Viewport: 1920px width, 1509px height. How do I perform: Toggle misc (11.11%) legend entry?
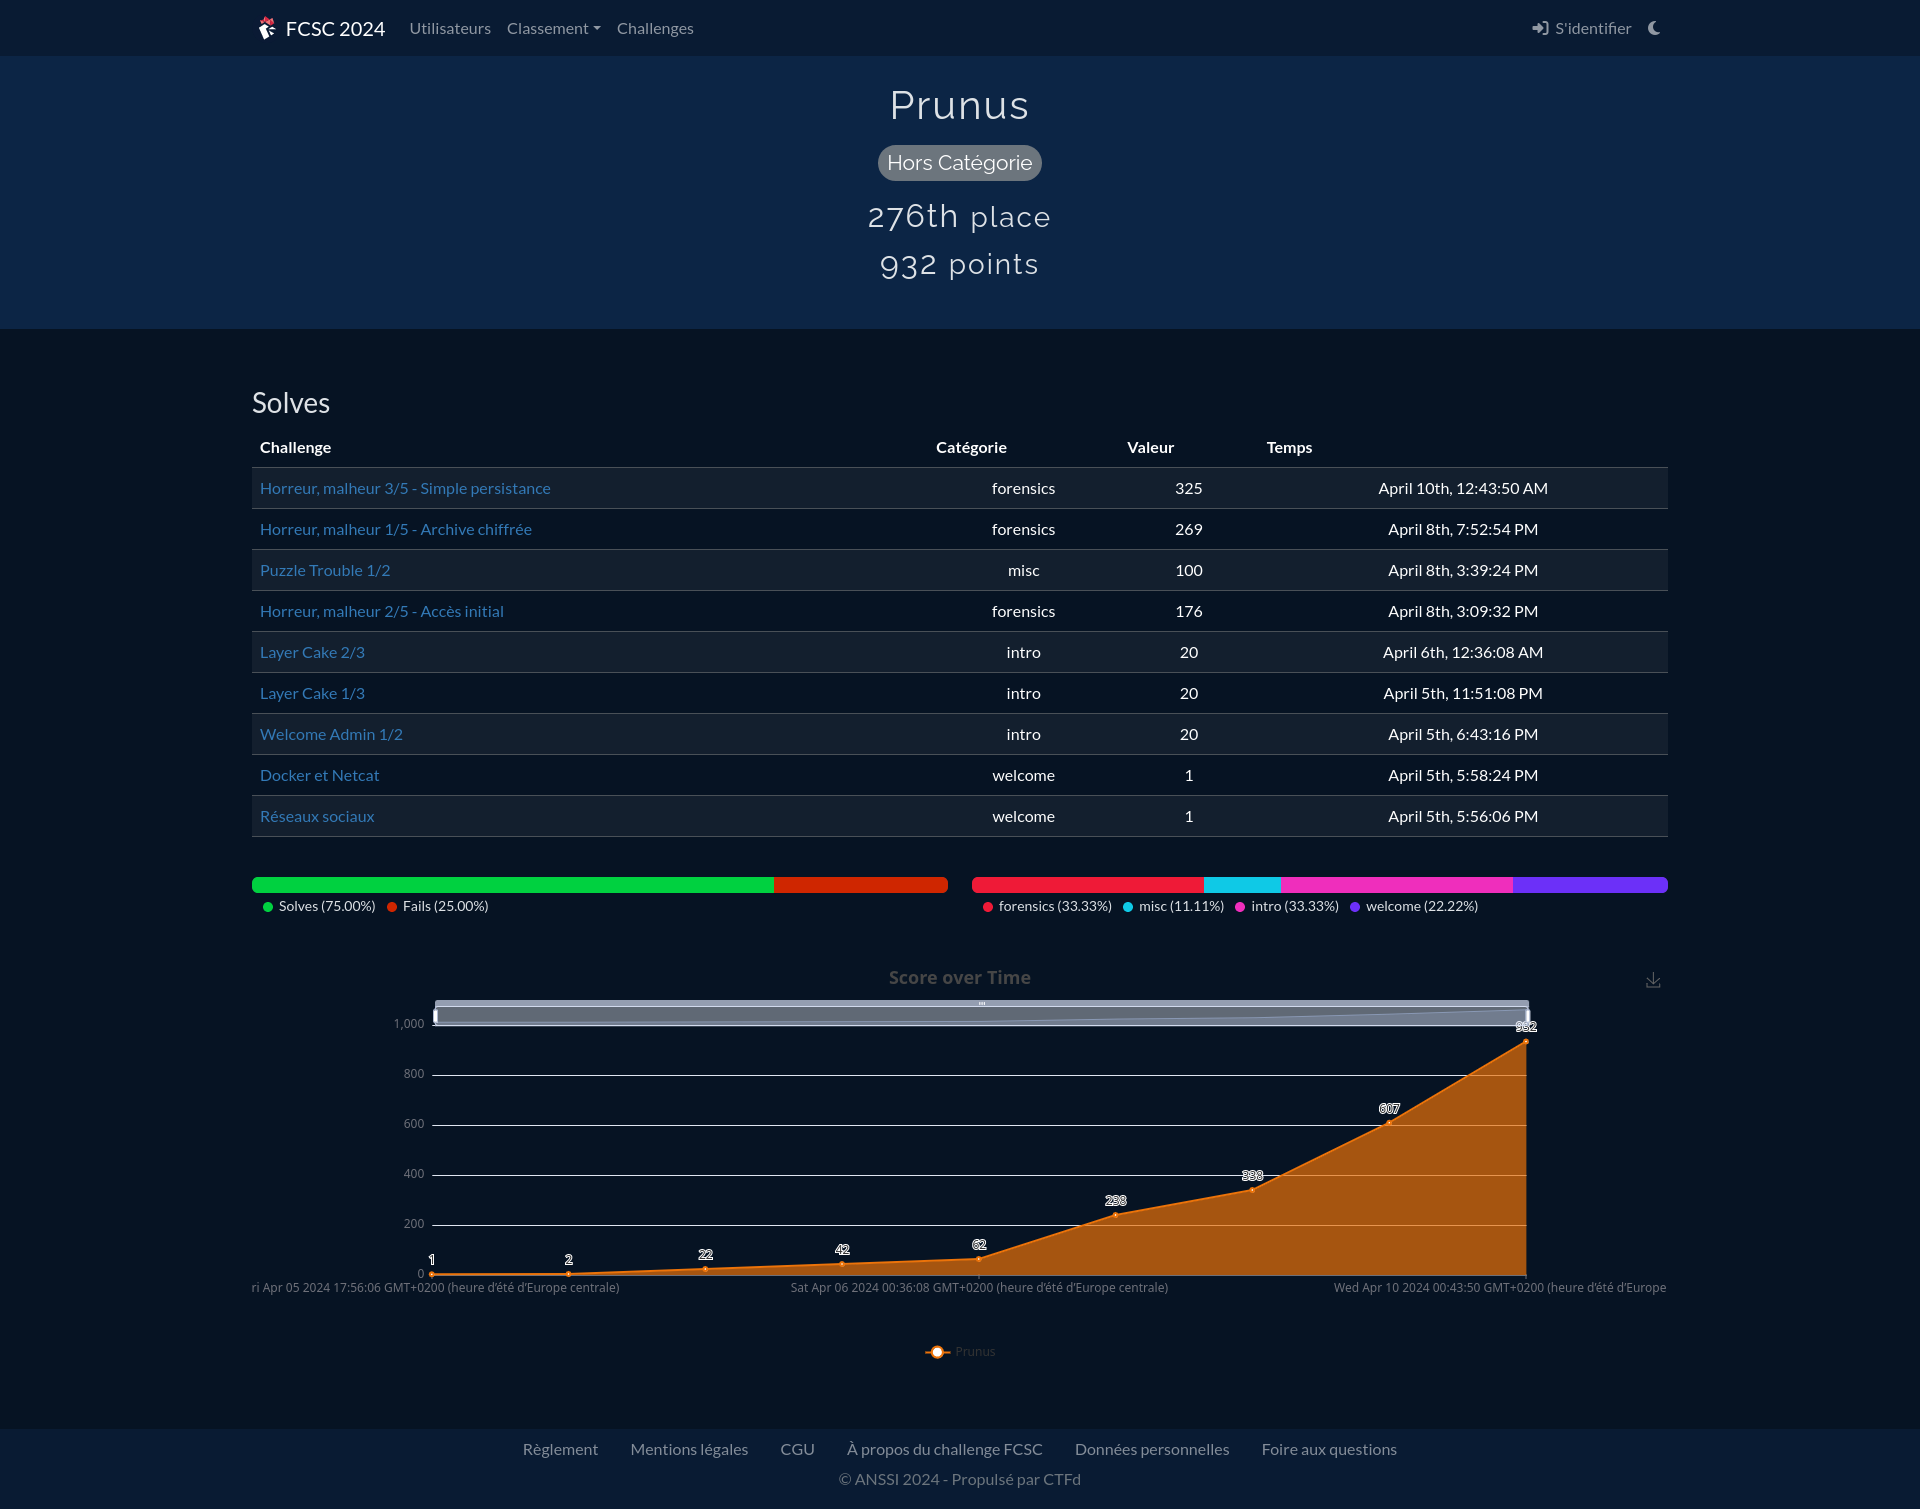pos(1173,906)
